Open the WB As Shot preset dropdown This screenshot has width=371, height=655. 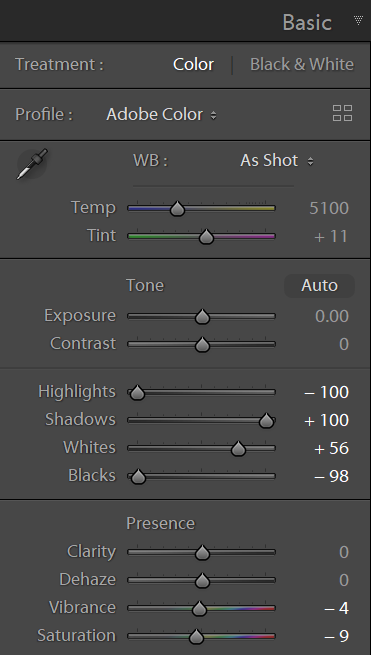[277, 161]
